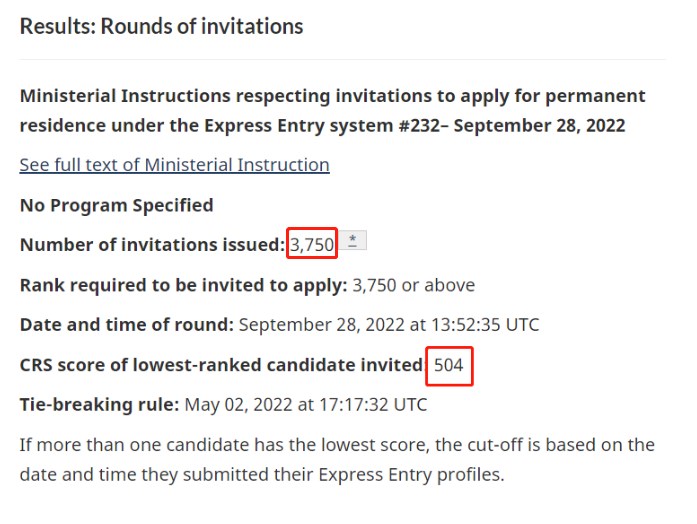Click Rank required to be invited label
Viewport: 697px width, 524px height.
point(183,285)
